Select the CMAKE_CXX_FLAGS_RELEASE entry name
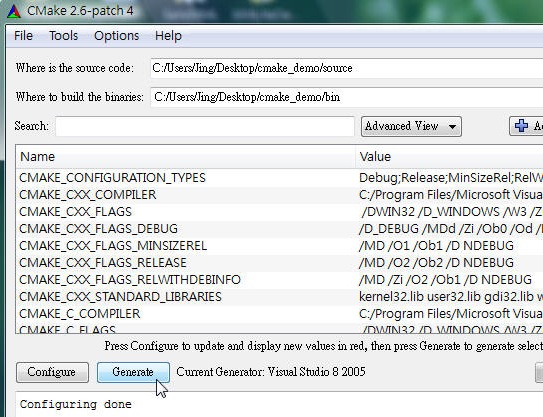 tap(103, 263)
